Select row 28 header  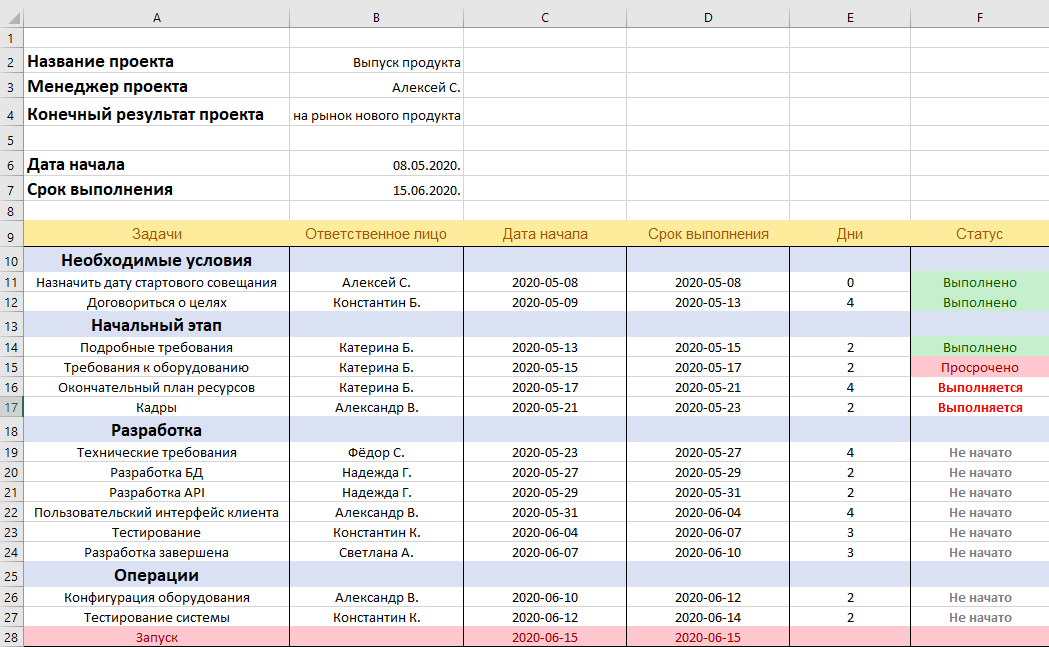11,637
